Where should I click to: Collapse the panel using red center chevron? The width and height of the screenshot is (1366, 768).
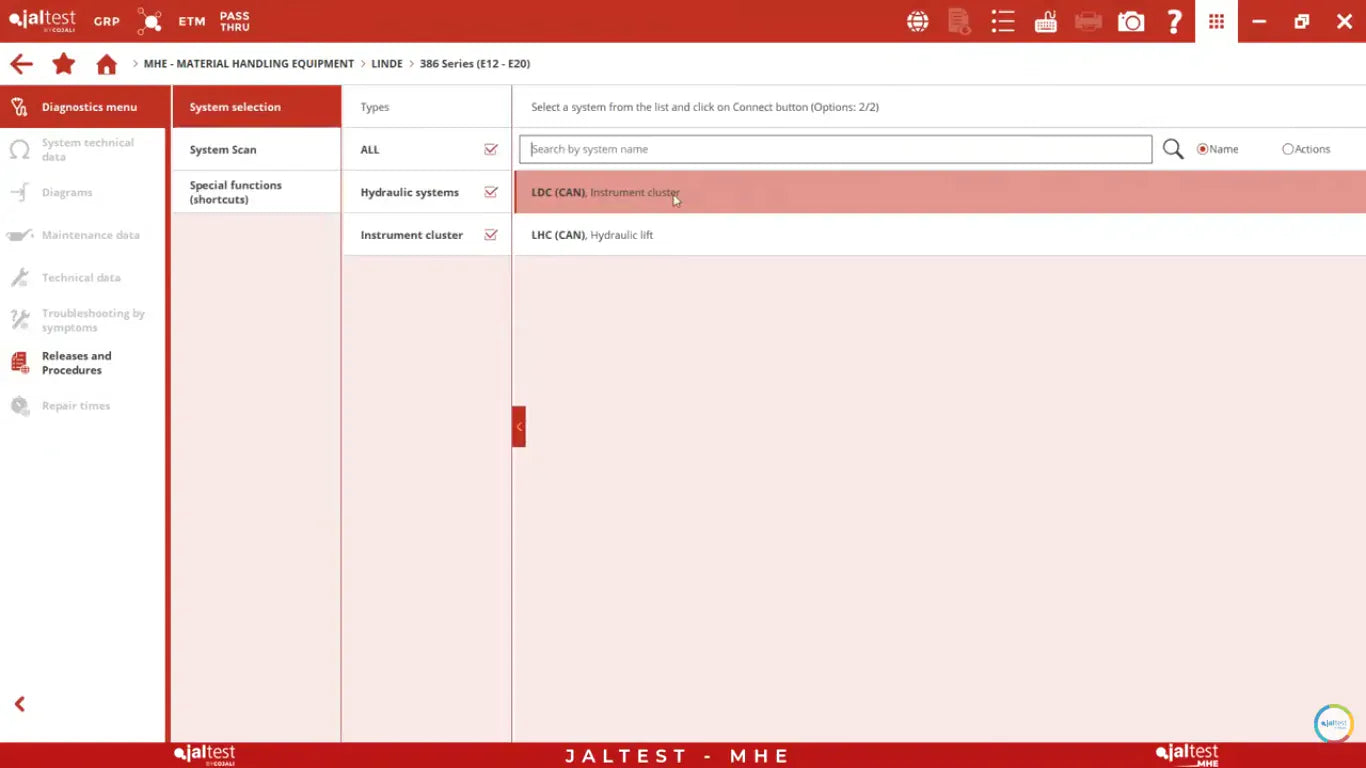518,425
